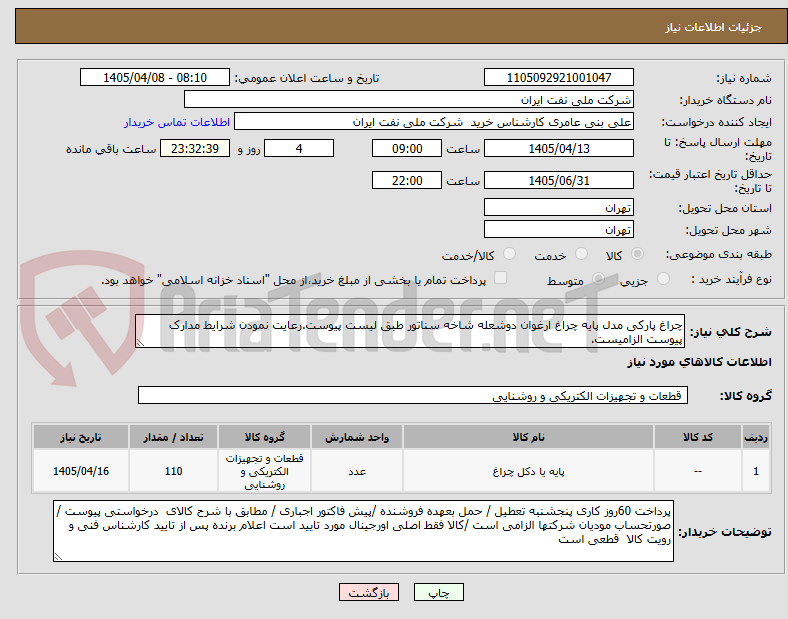Viewport: 788px width, 619px height.
Task: Click the price validity date 1405/06/31
Action: (x=558, y=180)
